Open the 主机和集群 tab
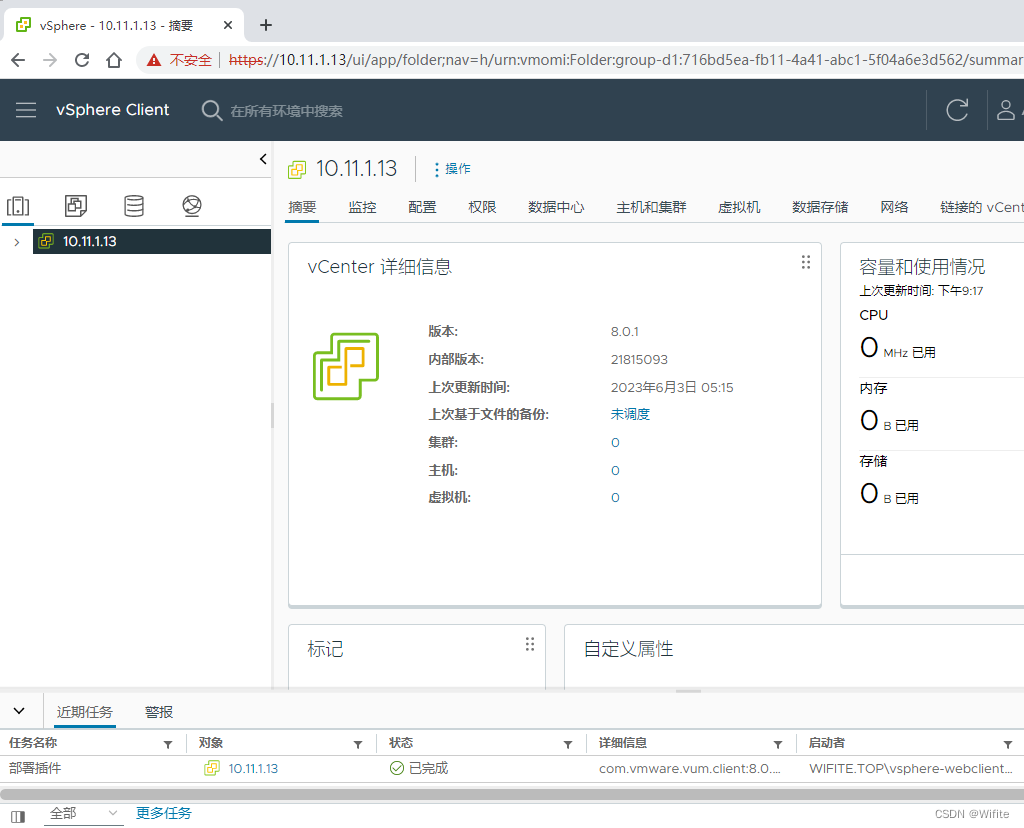This screenshot has width=1024, height=828. 651,207
